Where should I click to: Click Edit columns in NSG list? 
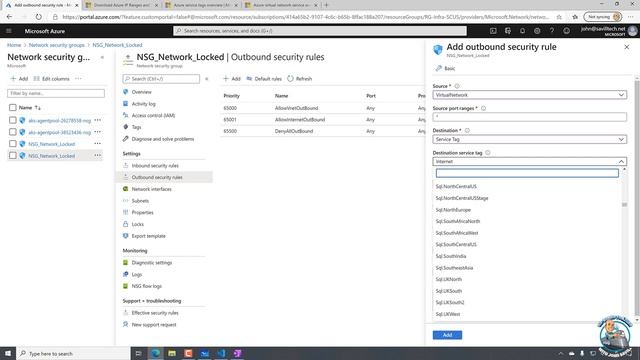click(51, 79)
